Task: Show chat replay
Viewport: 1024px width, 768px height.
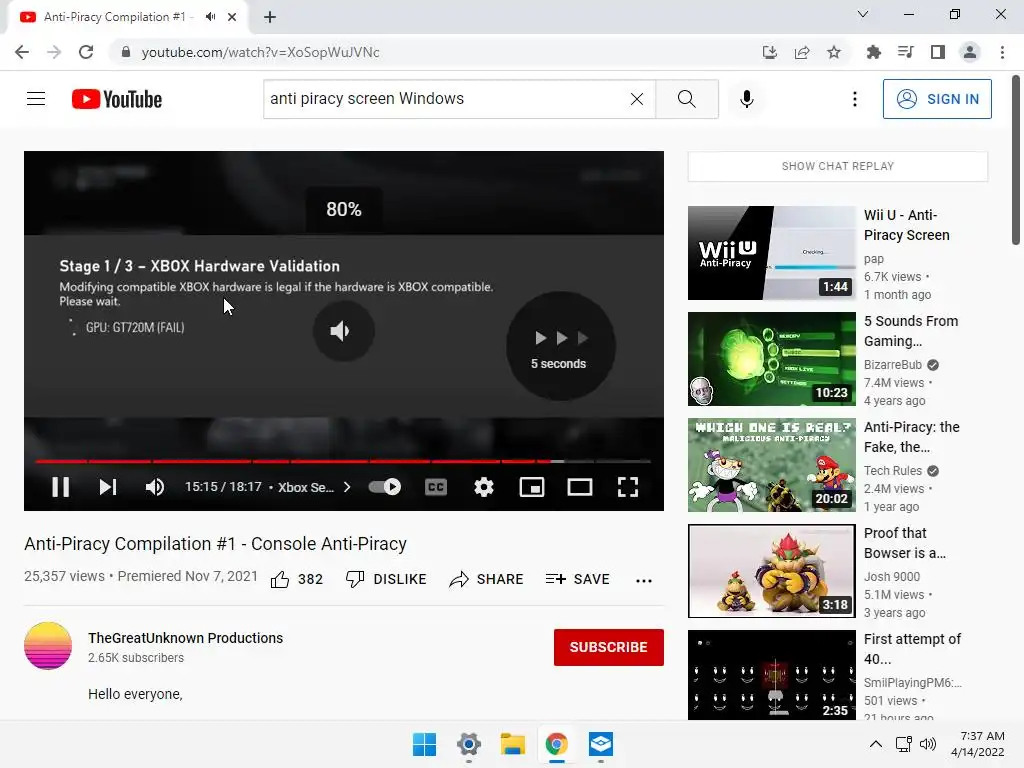Action: coord(838,166)
